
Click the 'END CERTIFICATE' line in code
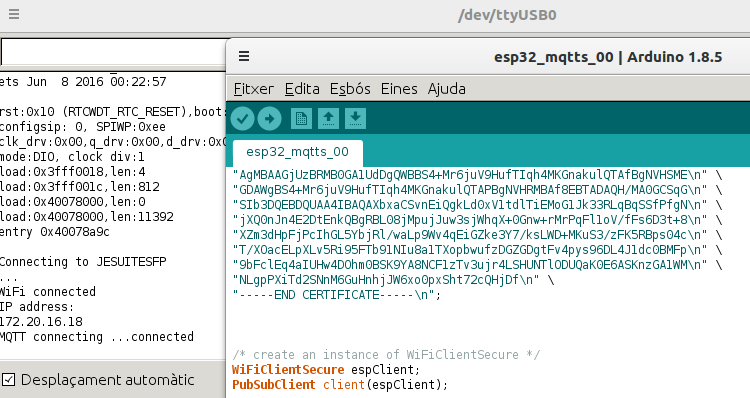[x=337, y=295]
